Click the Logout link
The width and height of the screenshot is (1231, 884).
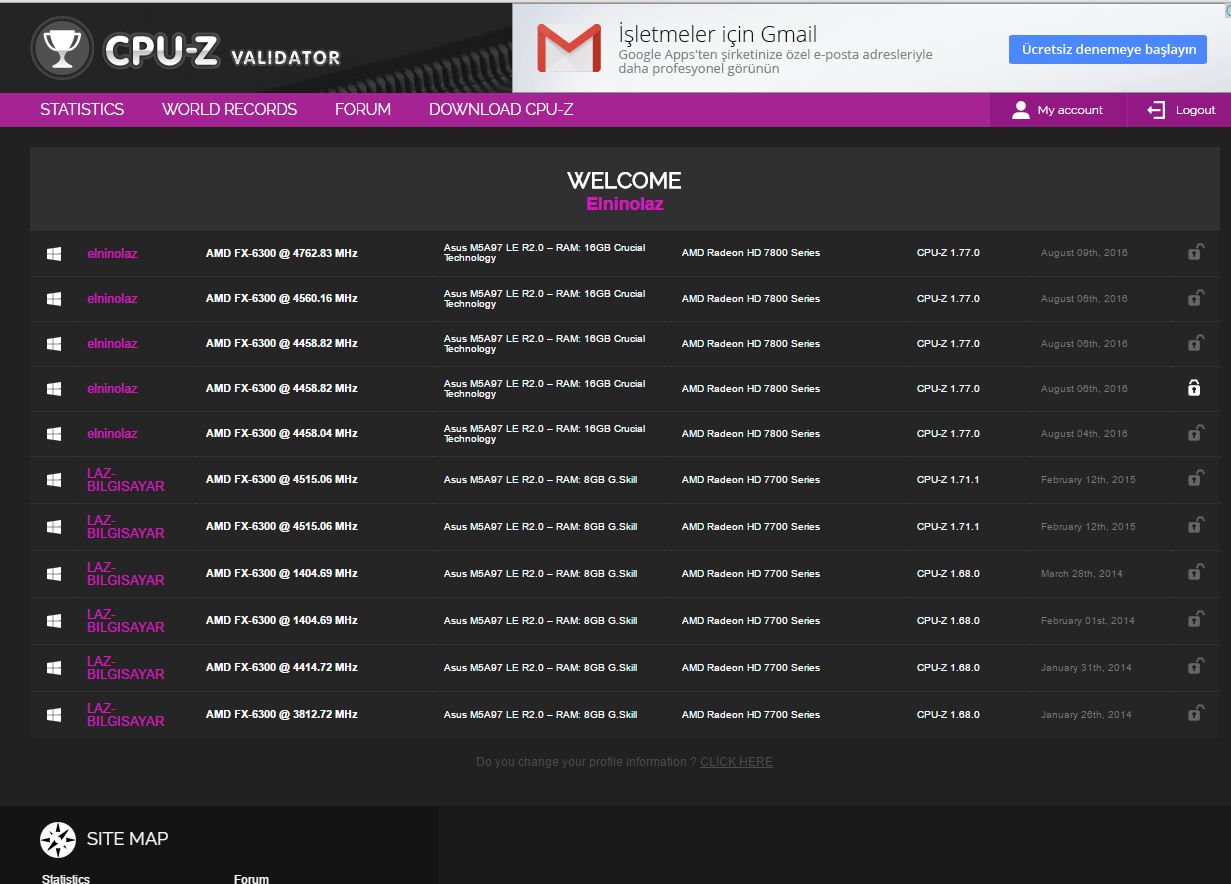point(1181,110)
